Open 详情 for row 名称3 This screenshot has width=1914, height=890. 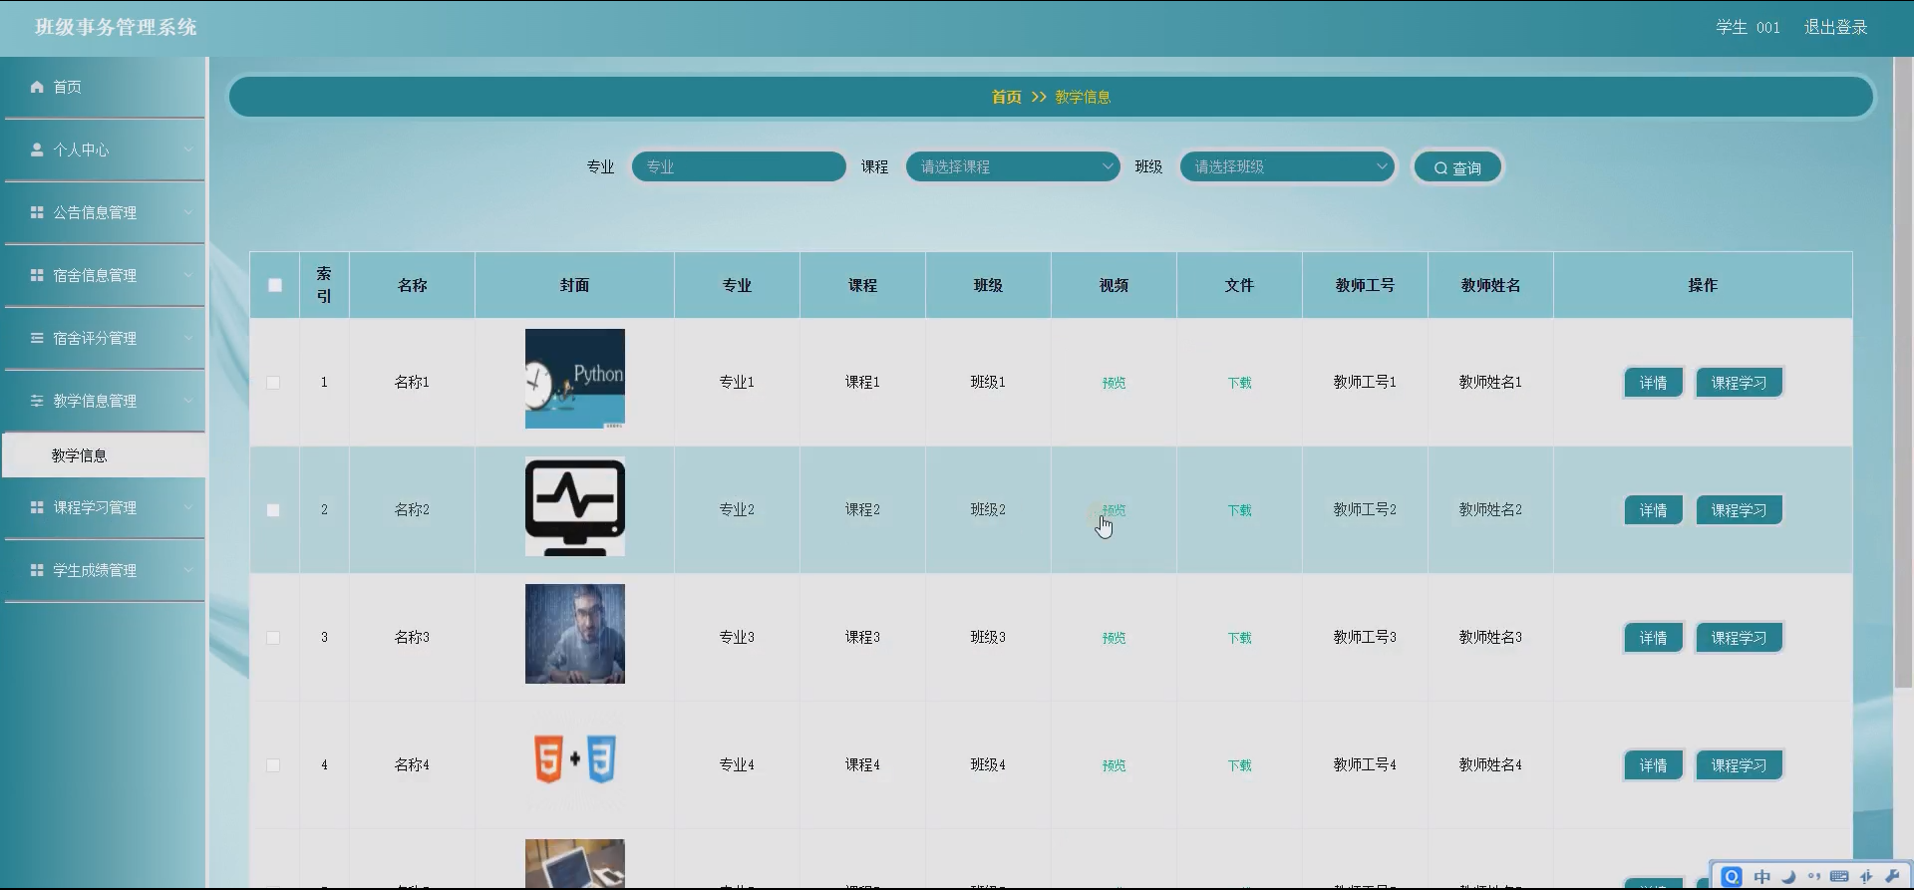[x=1653, y=638]
